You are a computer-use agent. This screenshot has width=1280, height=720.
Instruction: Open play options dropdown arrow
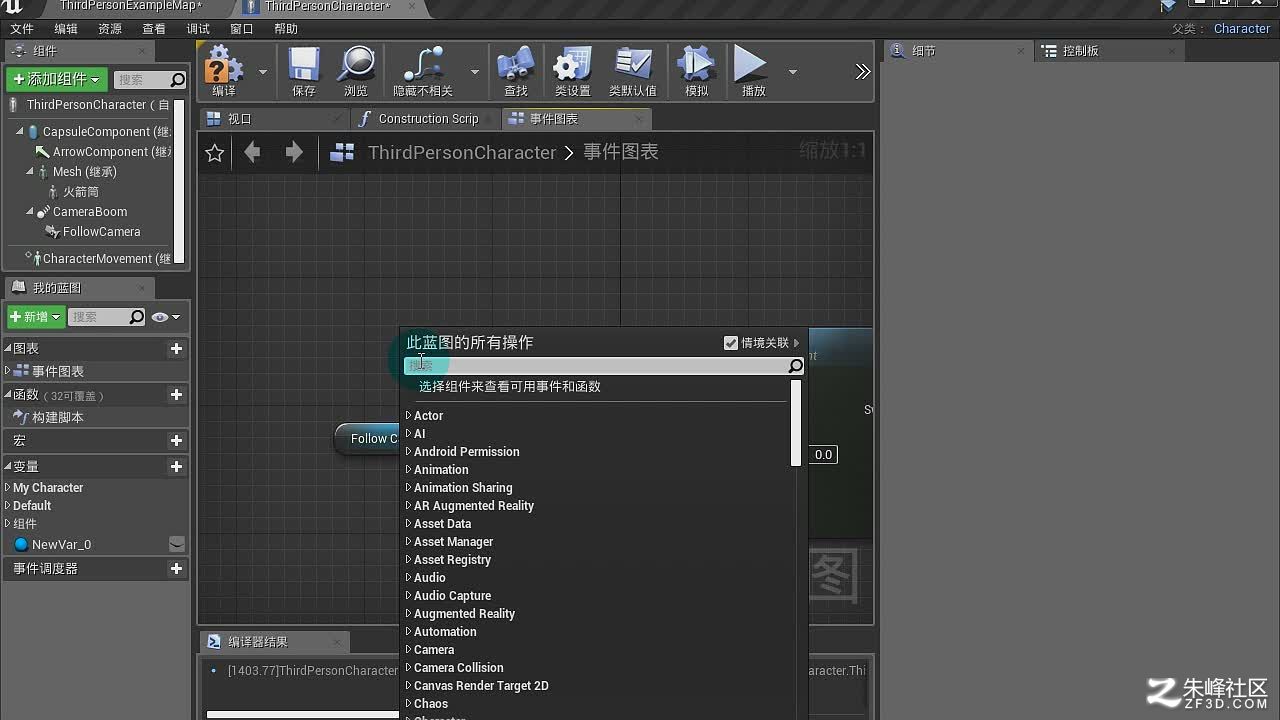coord(792,72)
